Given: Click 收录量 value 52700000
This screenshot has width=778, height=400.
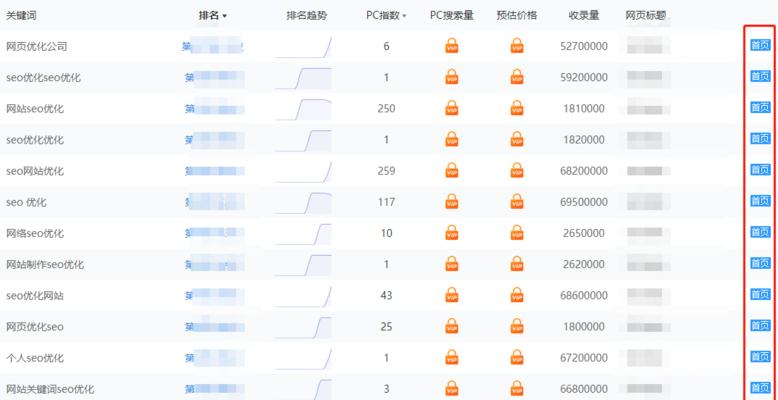Looking at the screenshot, I should (584, 46).
